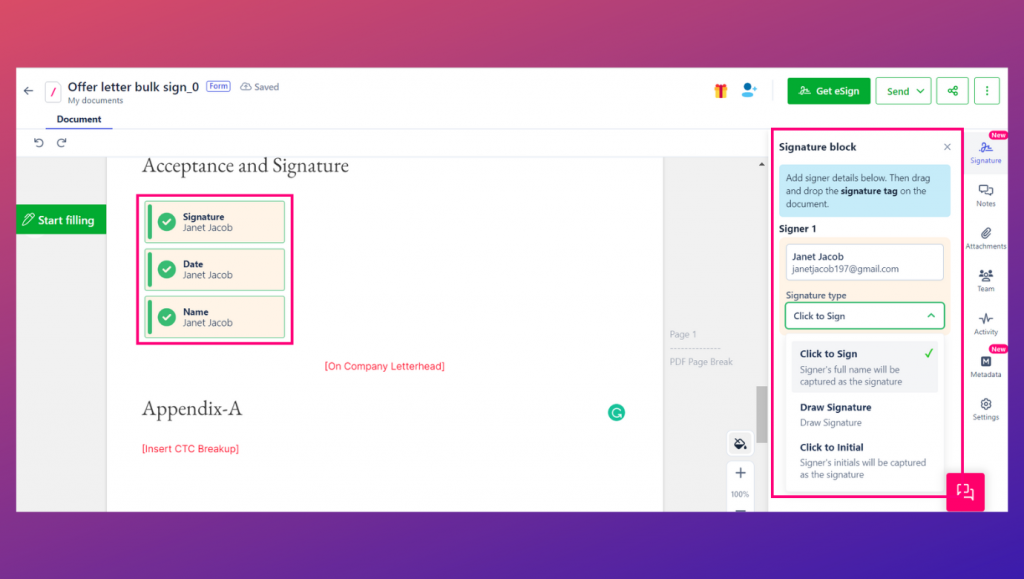Select the Click to Sign option
This screenshot has width=1024, height=579.
[x=864, y=367]
